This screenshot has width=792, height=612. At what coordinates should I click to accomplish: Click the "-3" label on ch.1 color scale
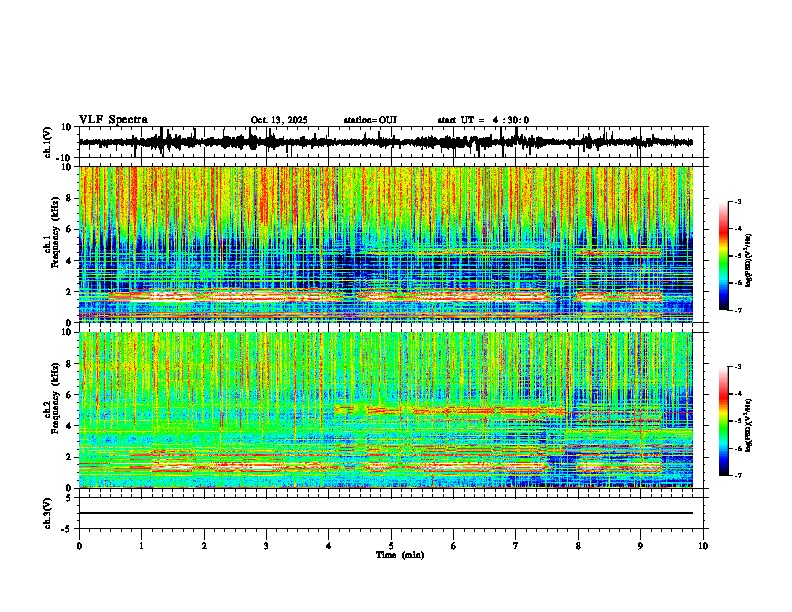pos(737,201)
